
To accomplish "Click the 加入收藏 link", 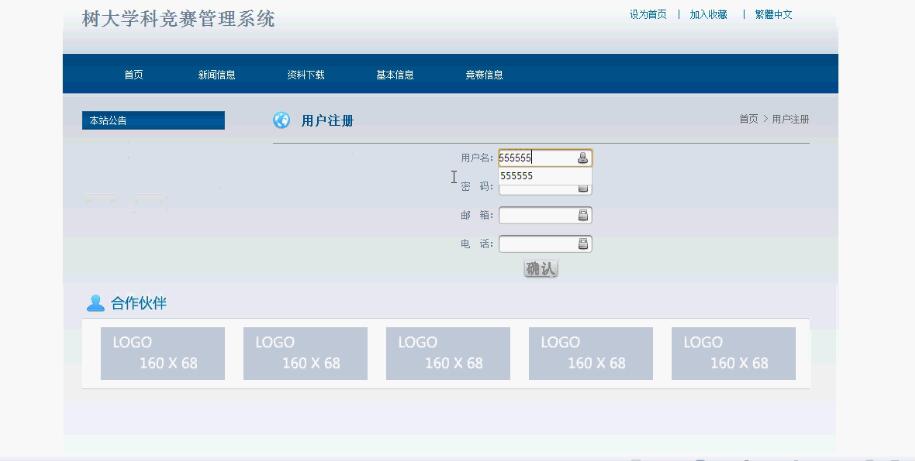I will pos(708,15).
